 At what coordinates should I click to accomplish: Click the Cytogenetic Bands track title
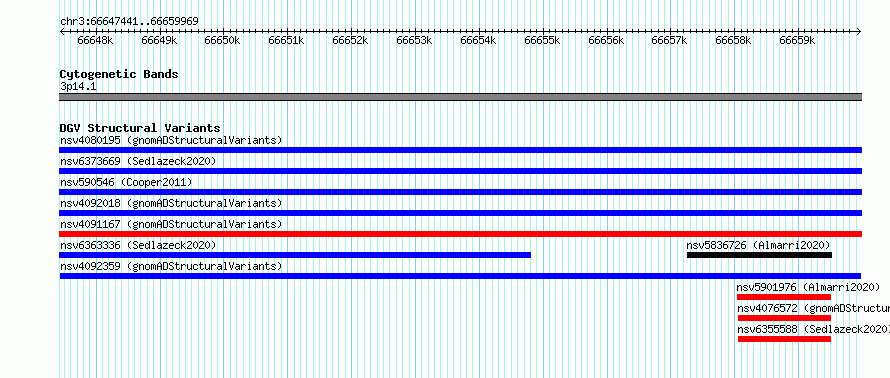pos(119,74)
